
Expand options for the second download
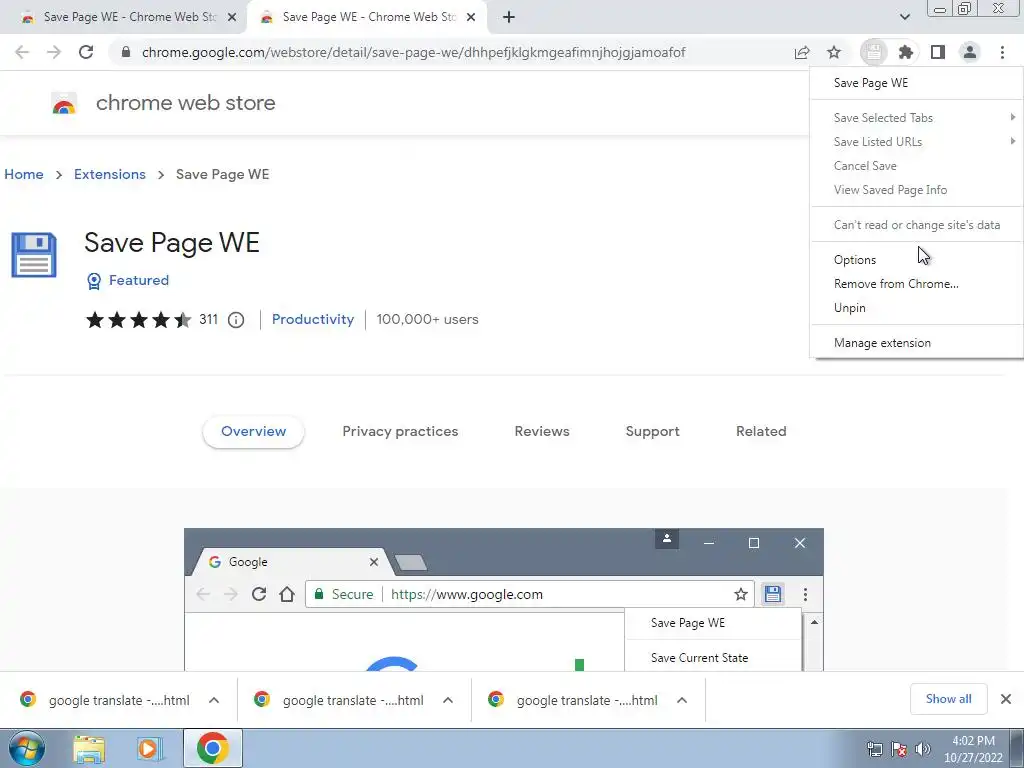click(x=447, y=700)
